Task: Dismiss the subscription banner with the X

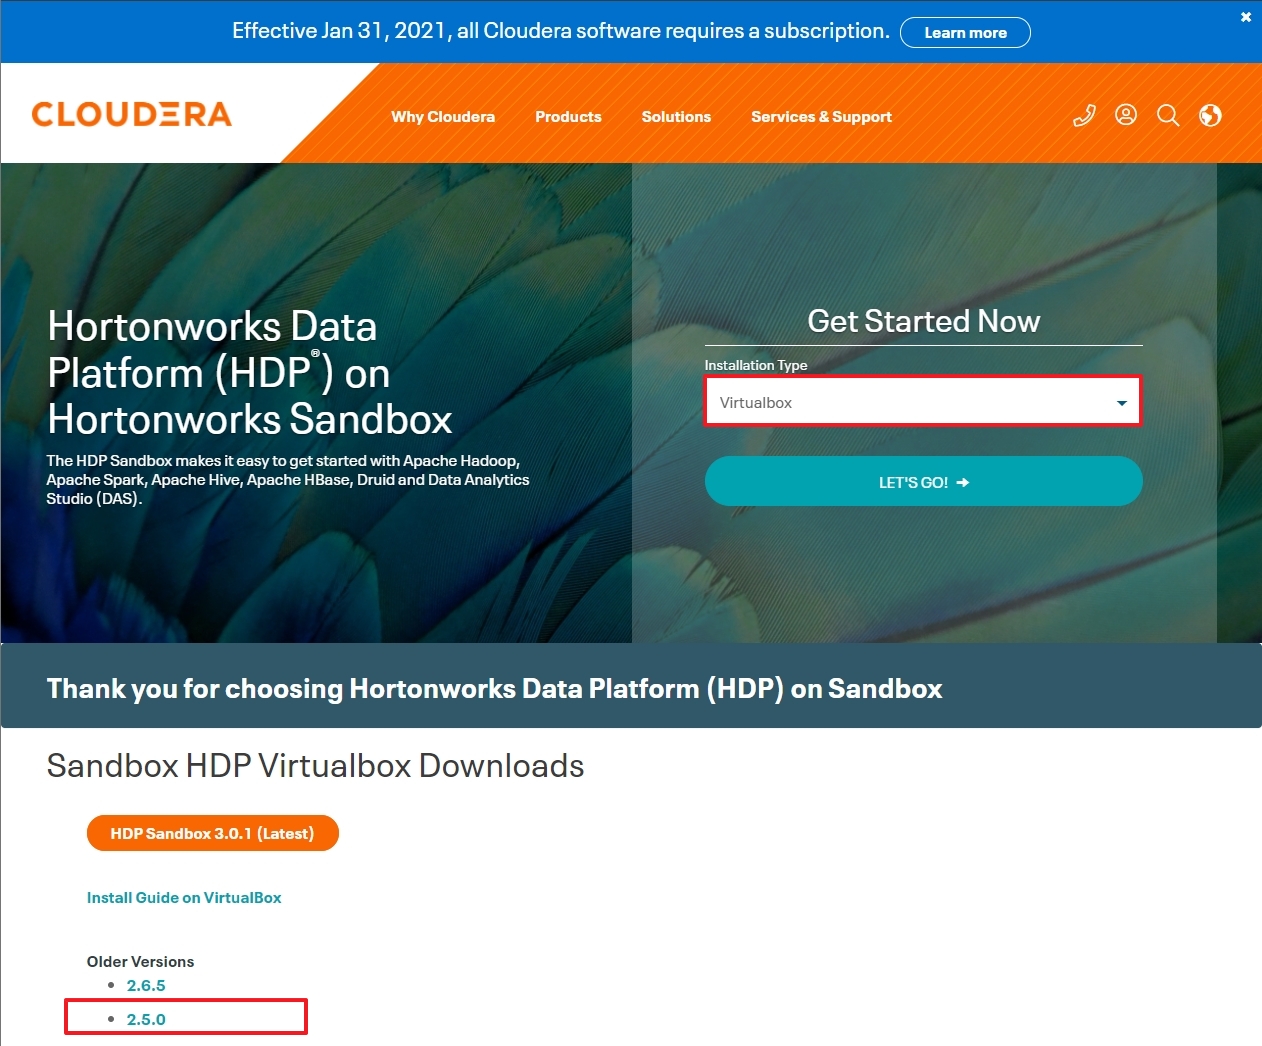Action: pyautogui.click(x=1246, y=17)
